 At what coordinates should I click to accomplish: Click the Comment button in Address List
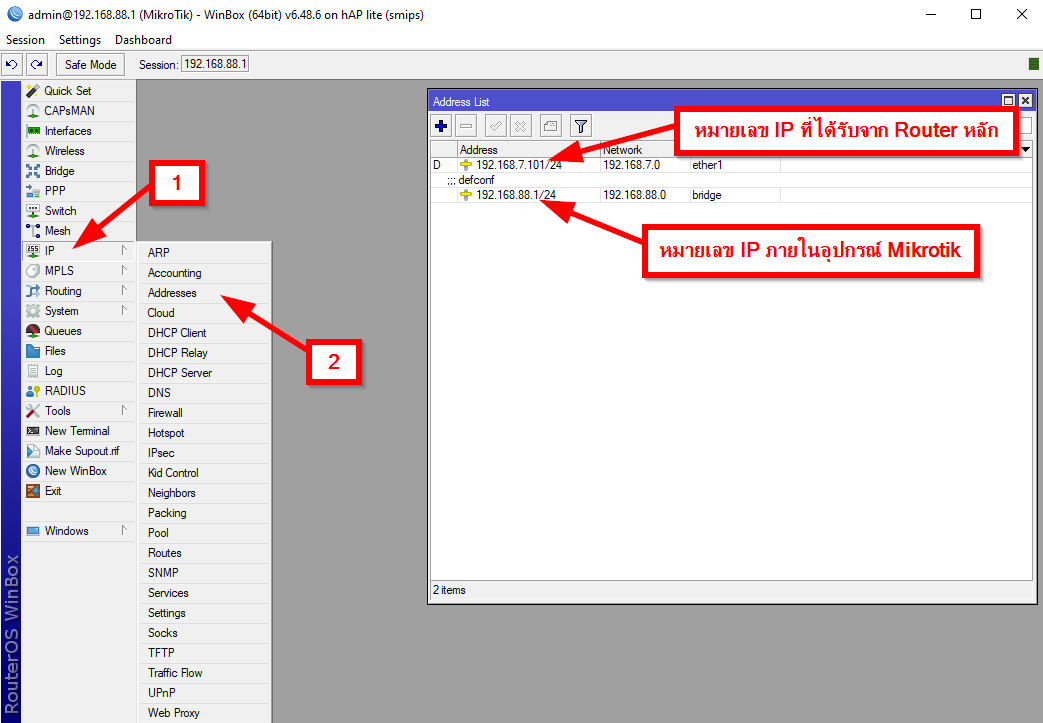(551, 125)
